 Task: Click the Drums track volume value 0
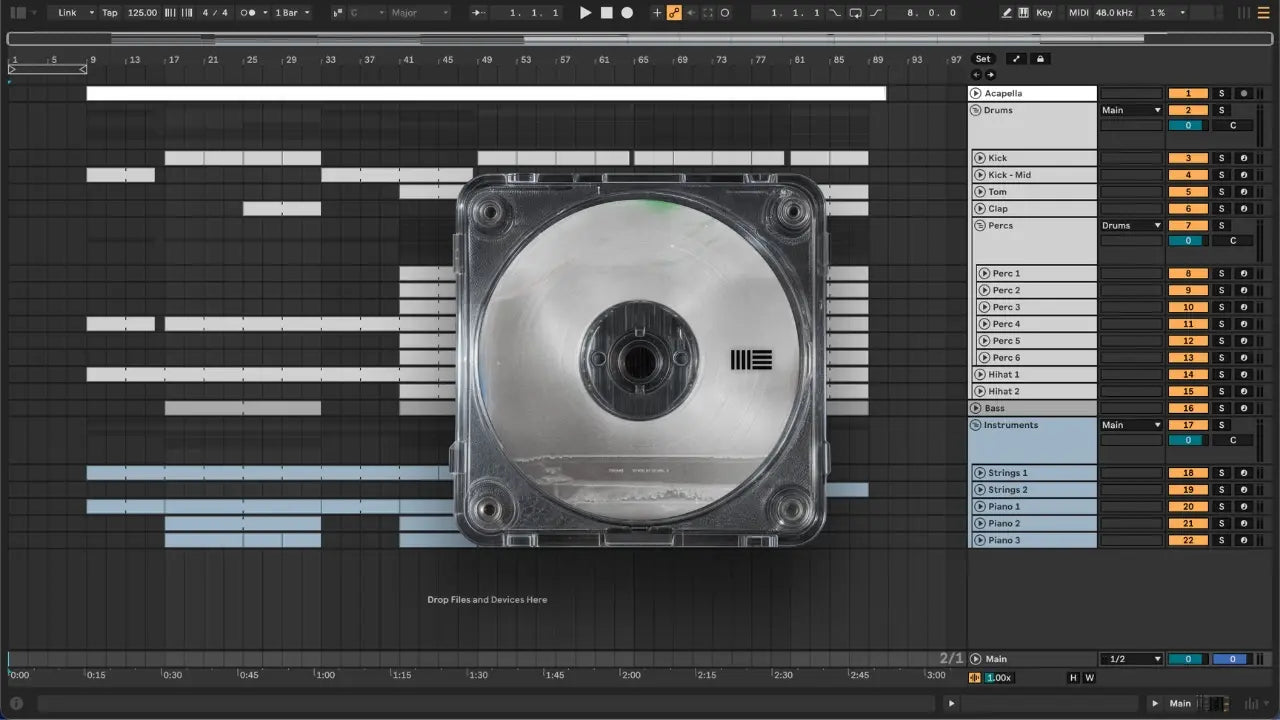pos(1188,126)
